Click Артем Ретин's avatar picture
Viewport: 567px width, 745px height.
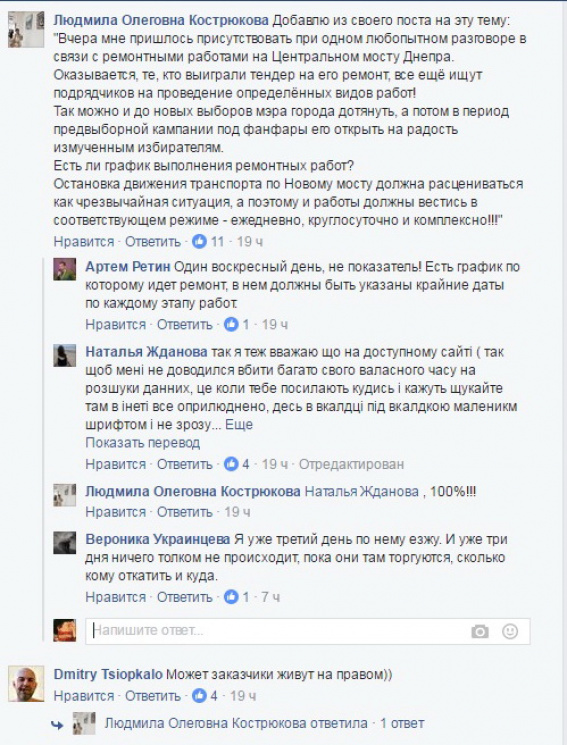[65, 269]
